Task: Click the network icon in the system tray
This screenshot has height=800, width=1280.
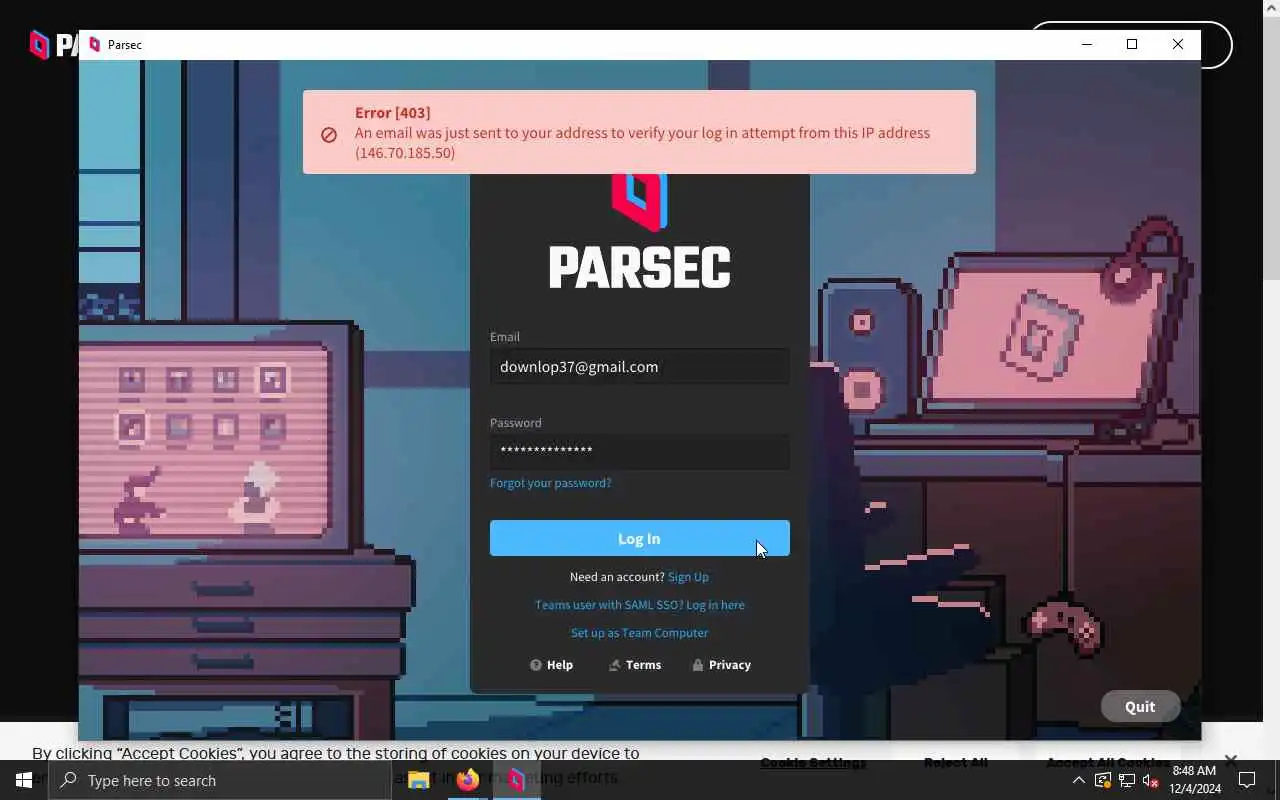Action: pos(1127,781)
